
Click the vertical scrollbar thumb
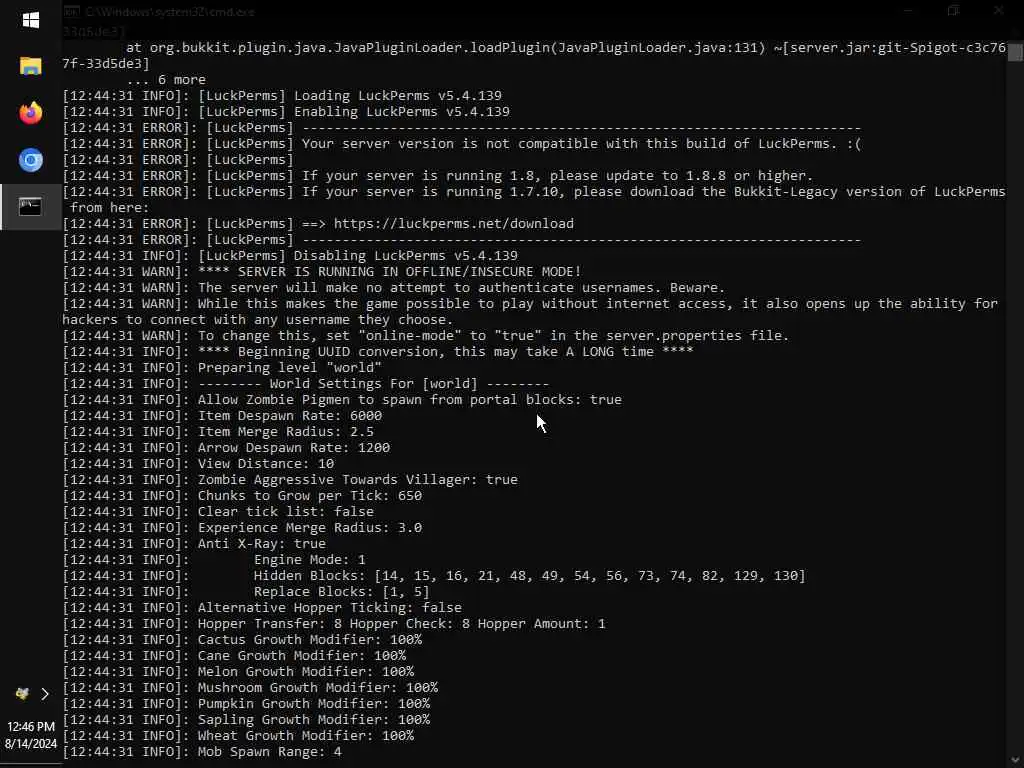coord(1015,52)
